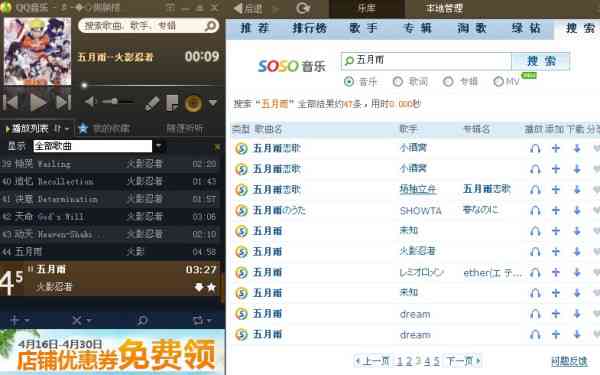Add 火影忍者 result with plus icon
Viewport: 600px width, 375px height.
(x=556, y=252)
